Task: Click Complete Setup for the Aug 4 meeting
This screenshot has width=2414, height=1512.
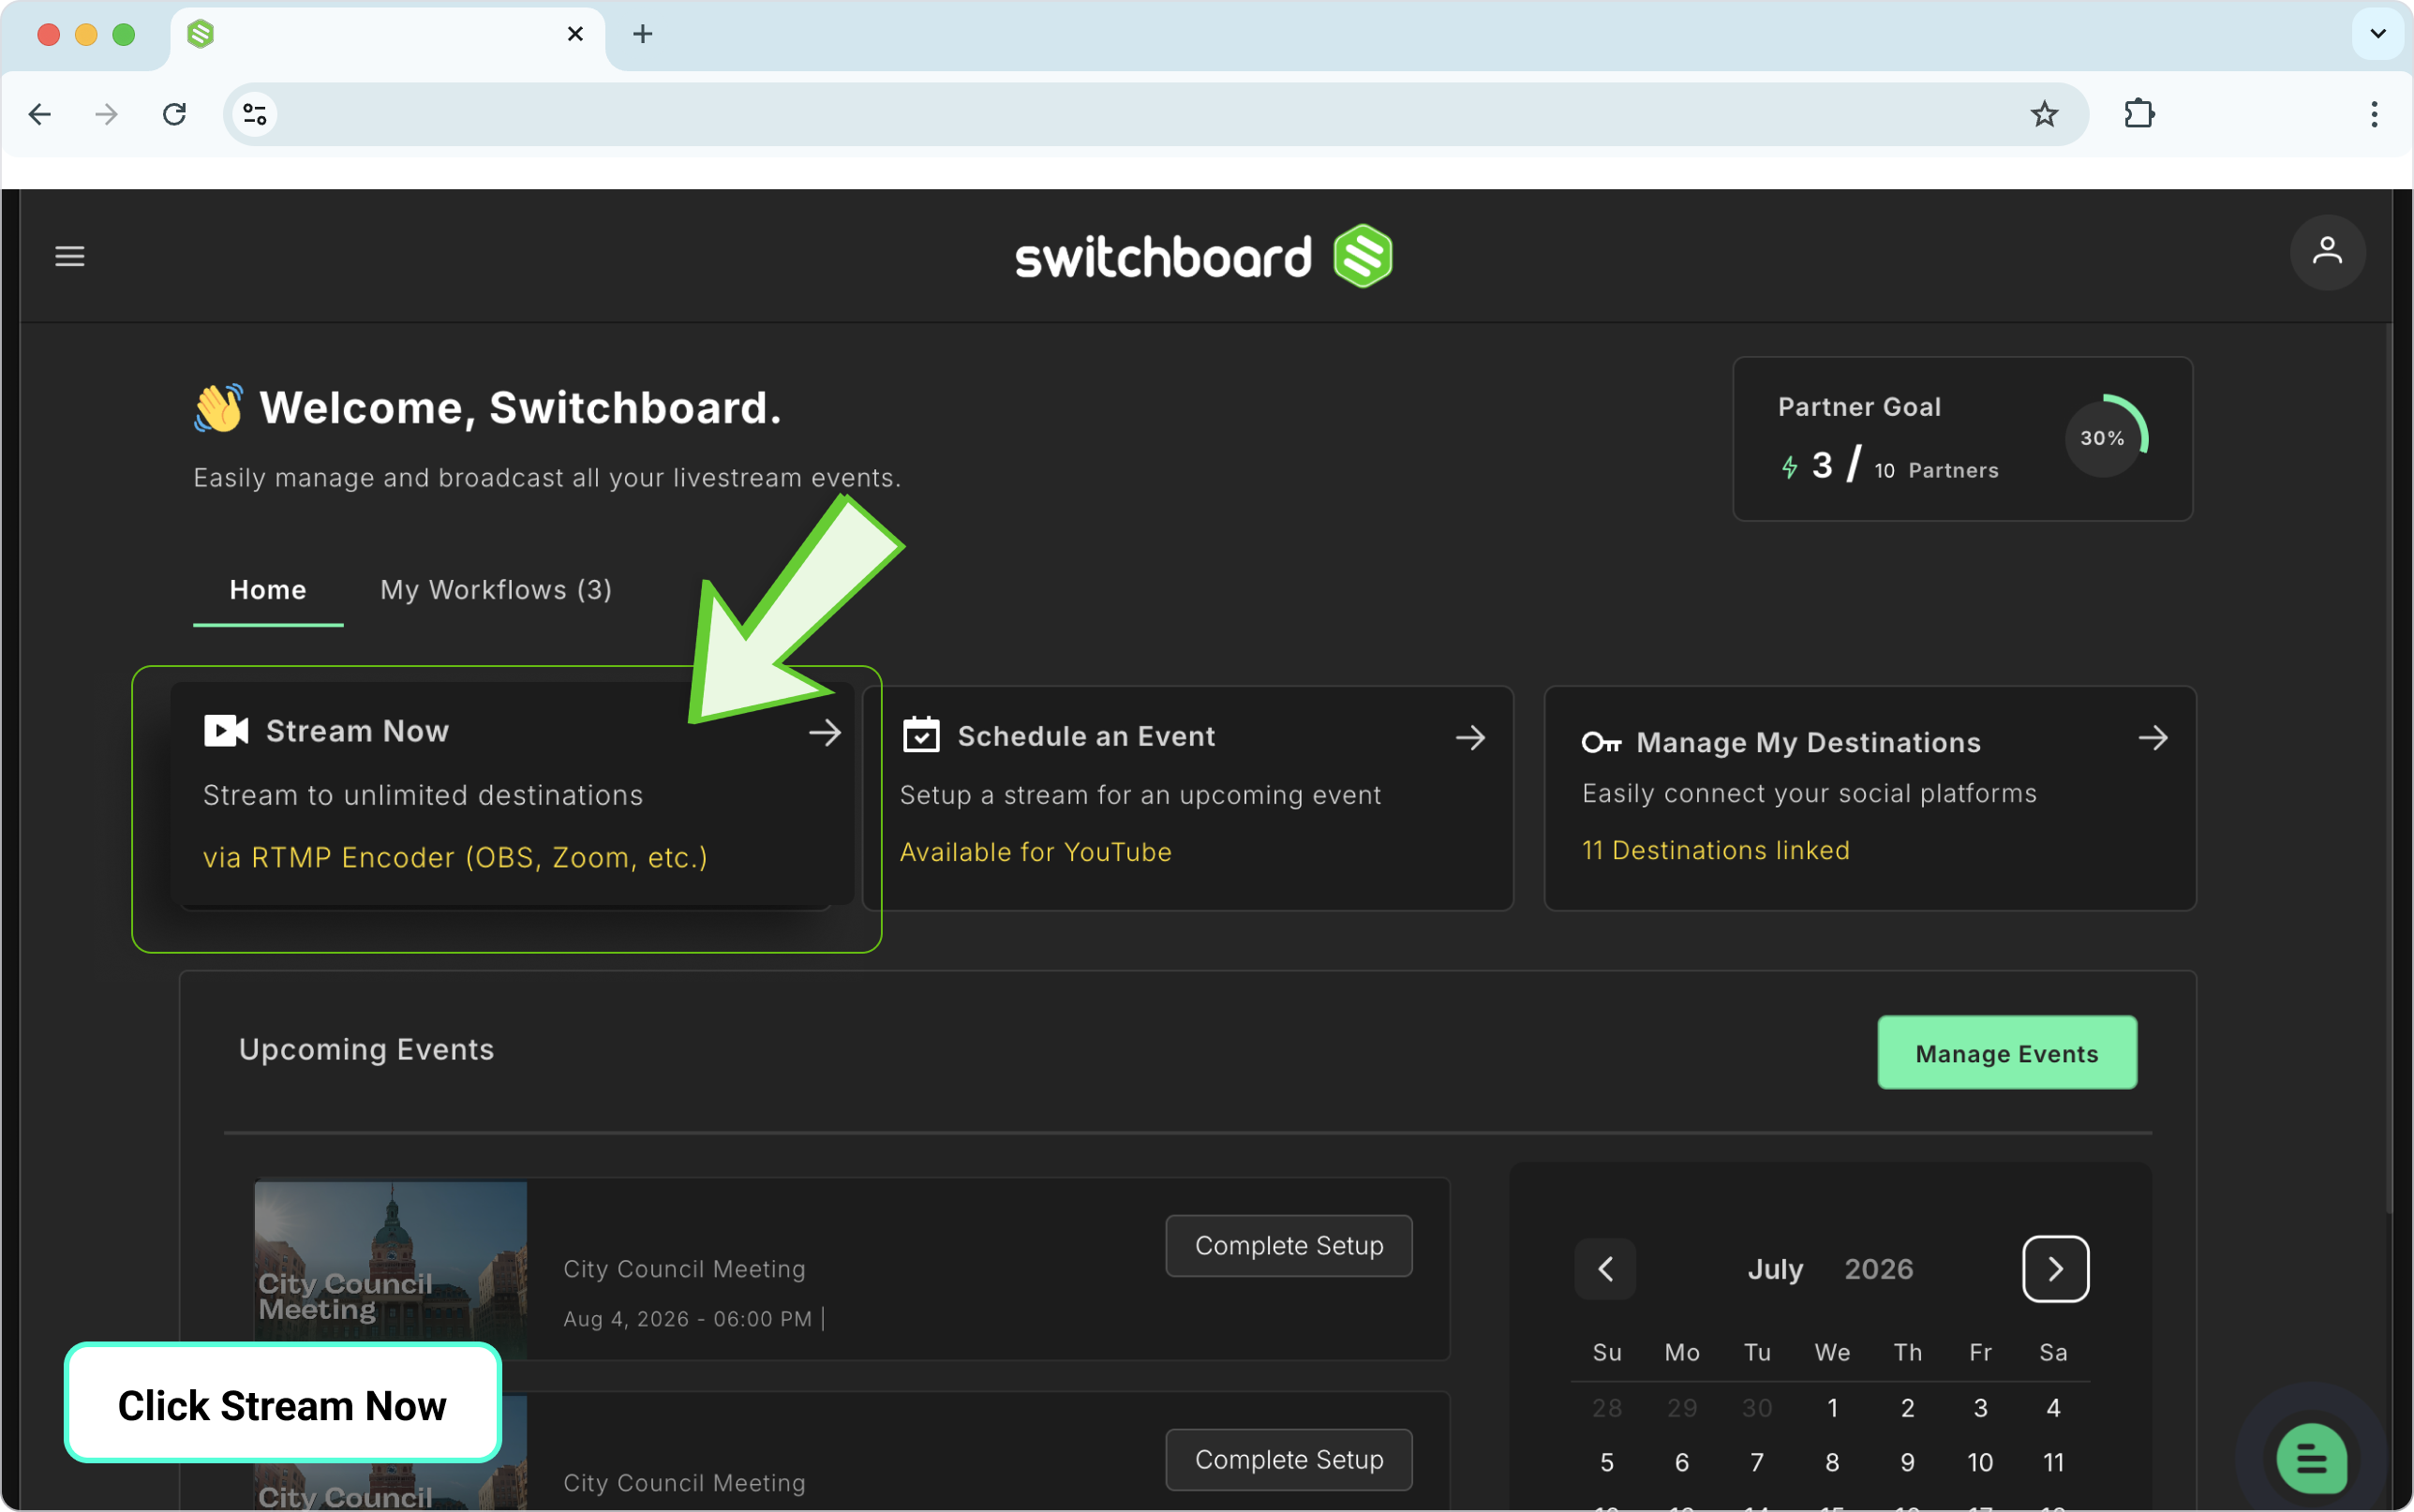Action: coord(1288,1245)
